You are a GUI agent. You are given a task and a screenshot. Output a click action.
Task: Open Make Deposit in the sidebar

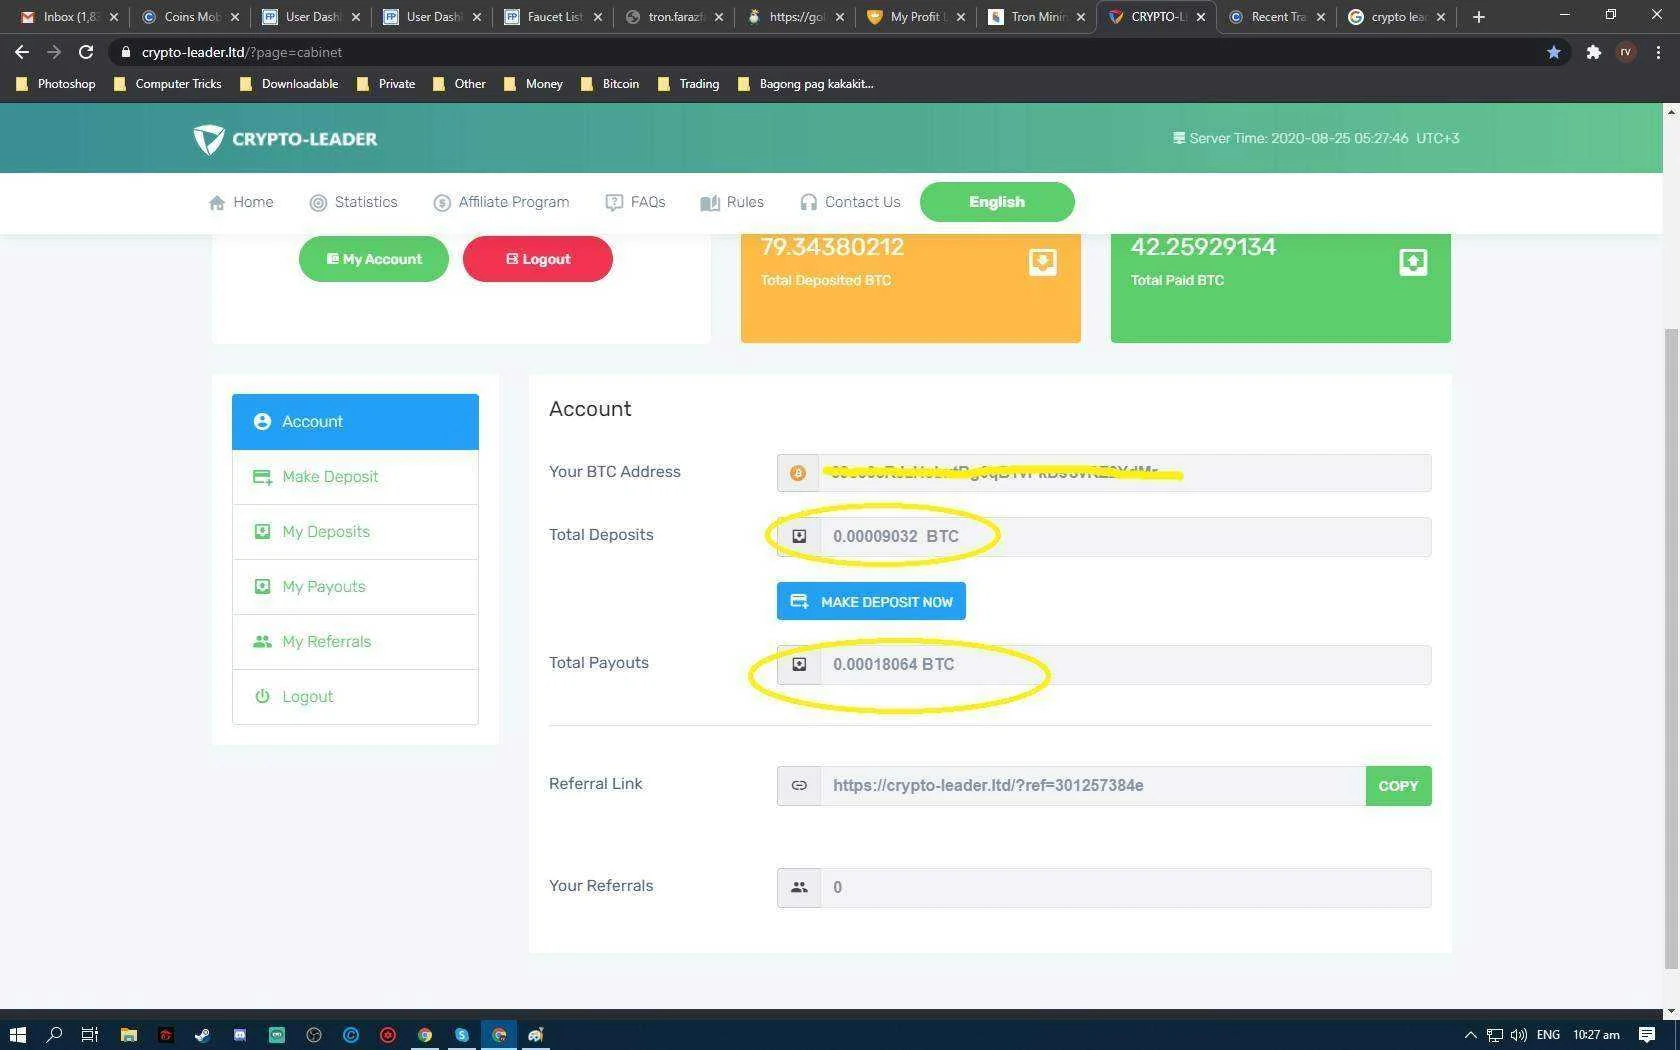355,477
